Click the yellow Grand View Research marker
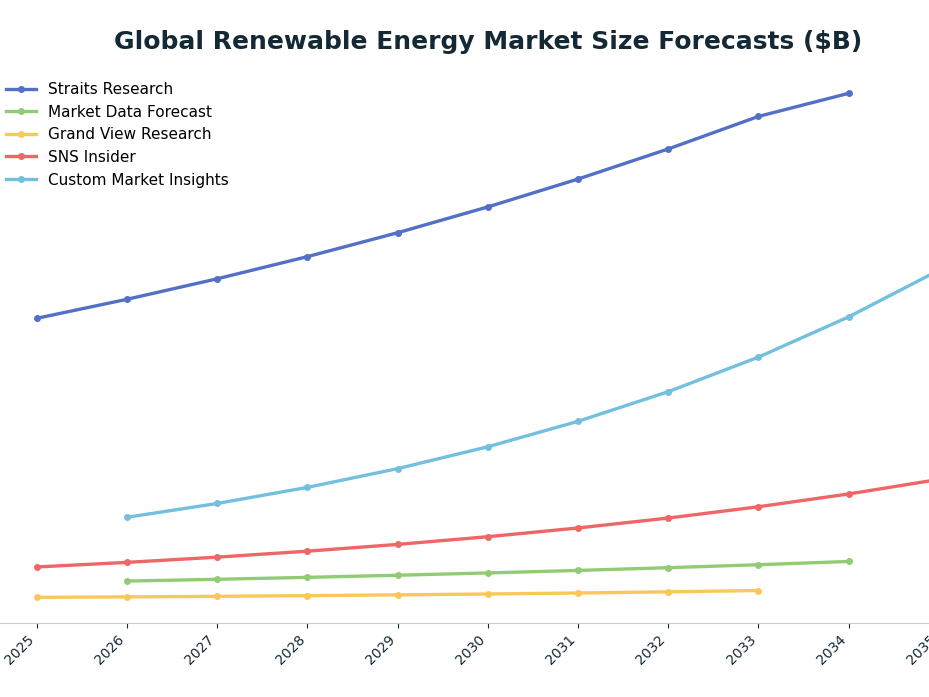929x697 pixels. tap(21, 135)
